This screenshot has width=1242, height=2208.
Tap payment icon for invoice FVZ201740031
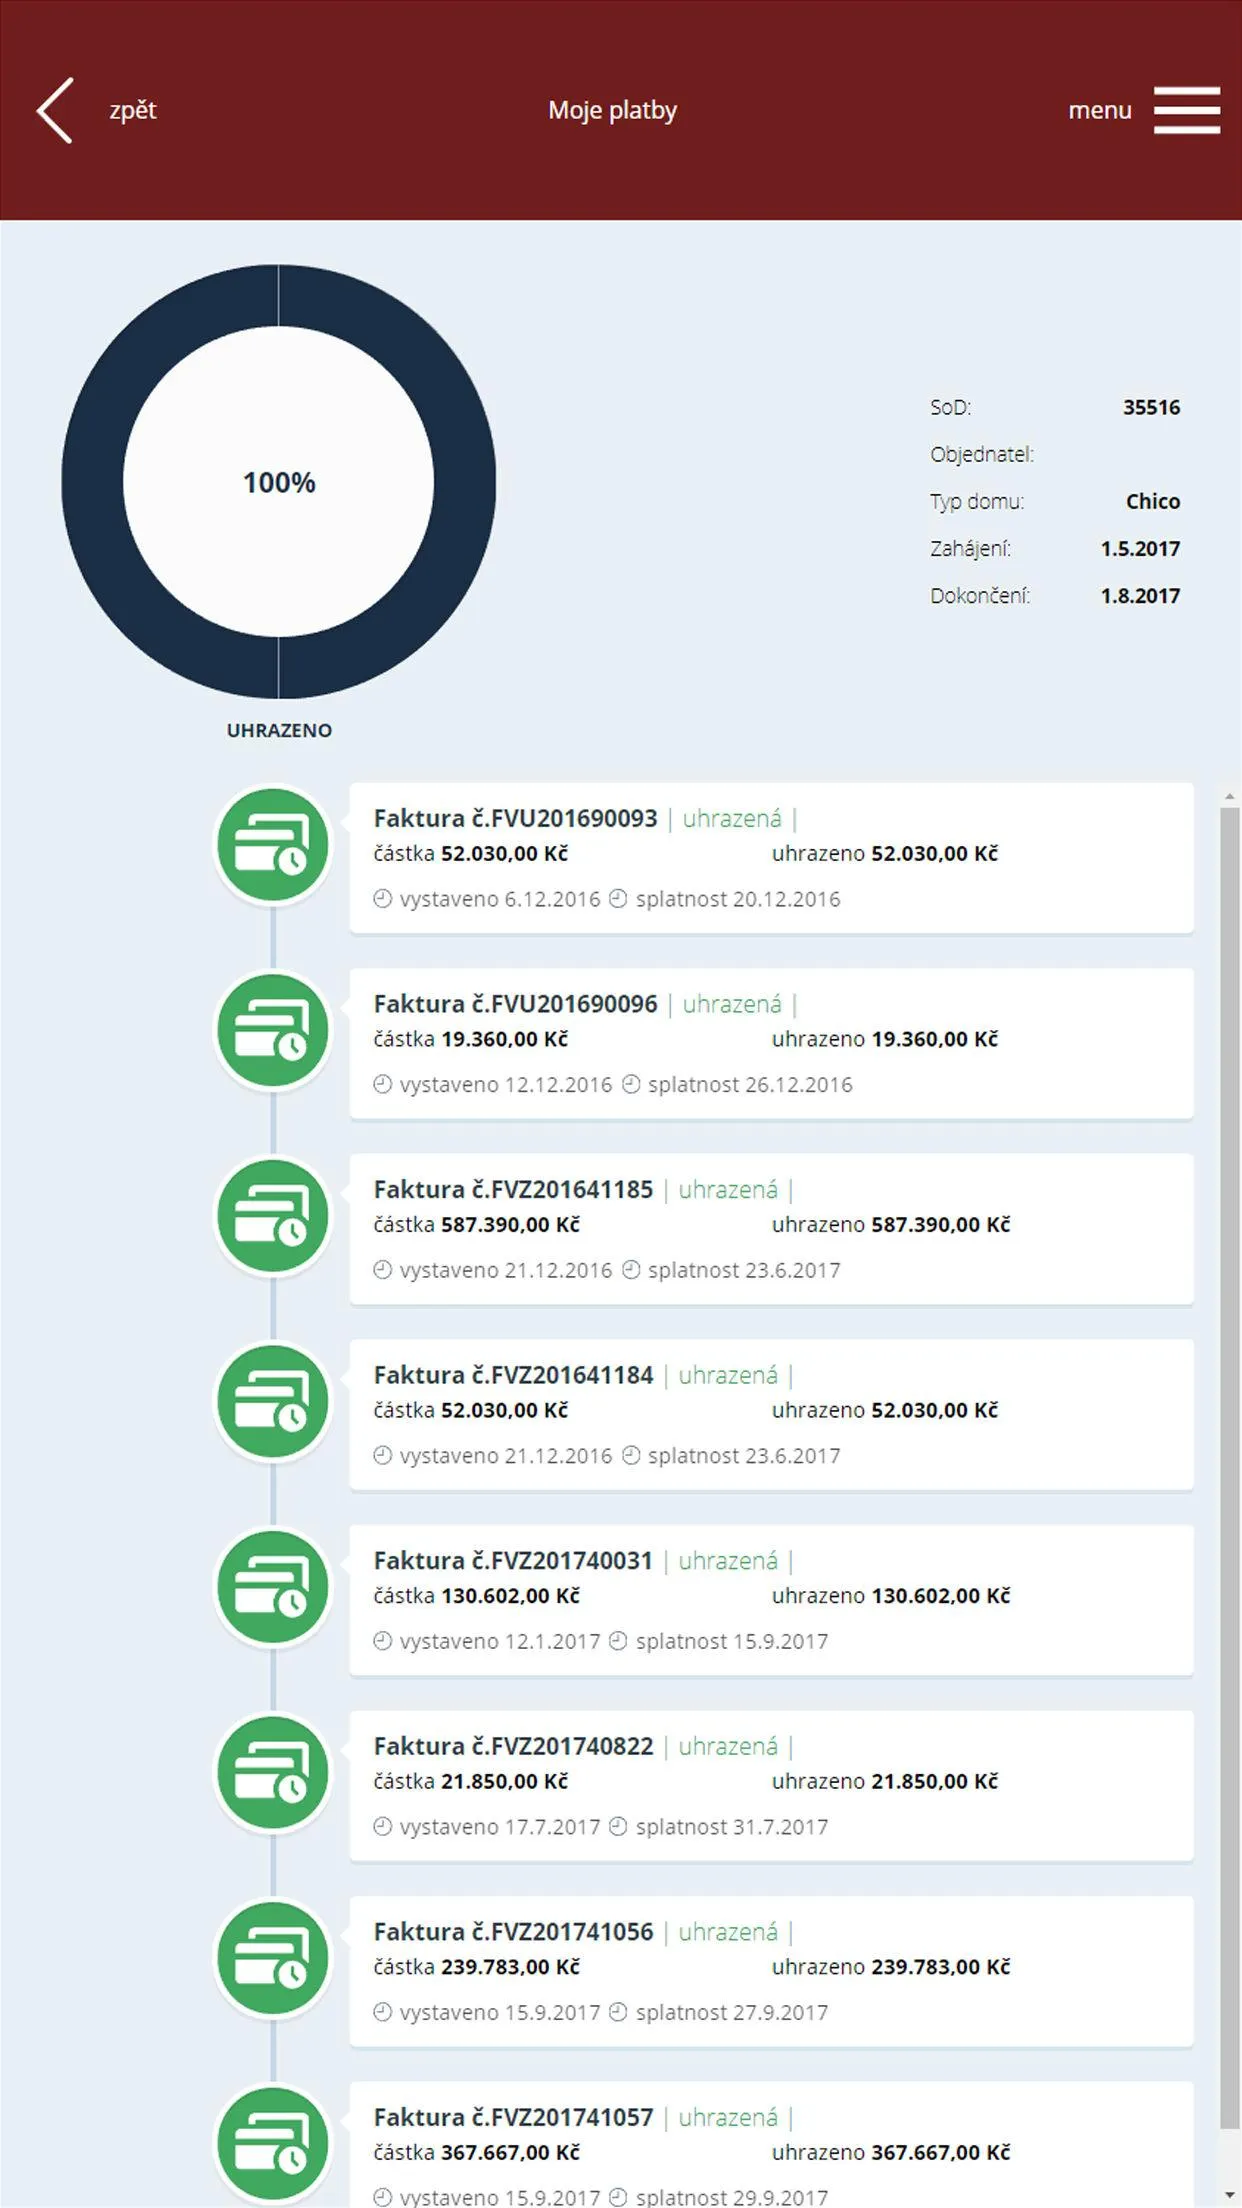click(x=273, y=1587)
